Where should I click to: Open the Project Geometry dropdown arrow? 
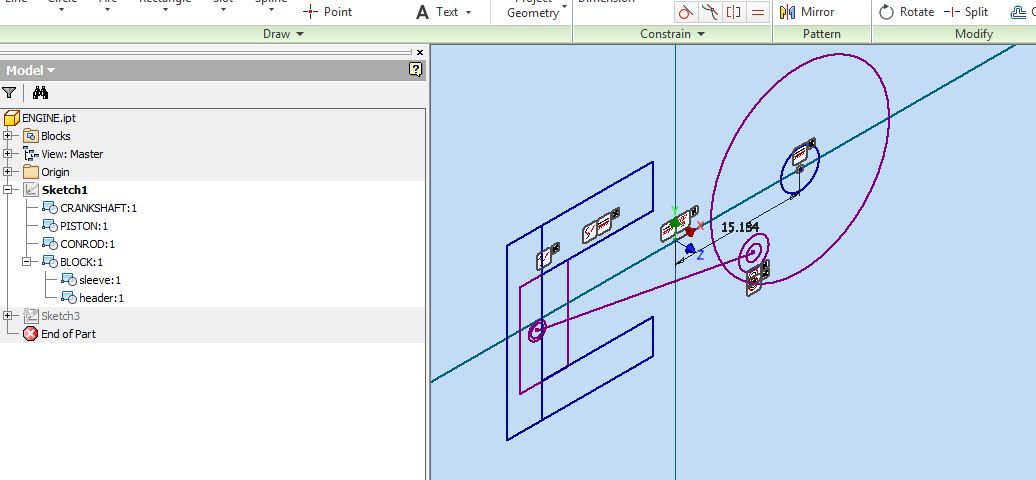pos(564,8)
